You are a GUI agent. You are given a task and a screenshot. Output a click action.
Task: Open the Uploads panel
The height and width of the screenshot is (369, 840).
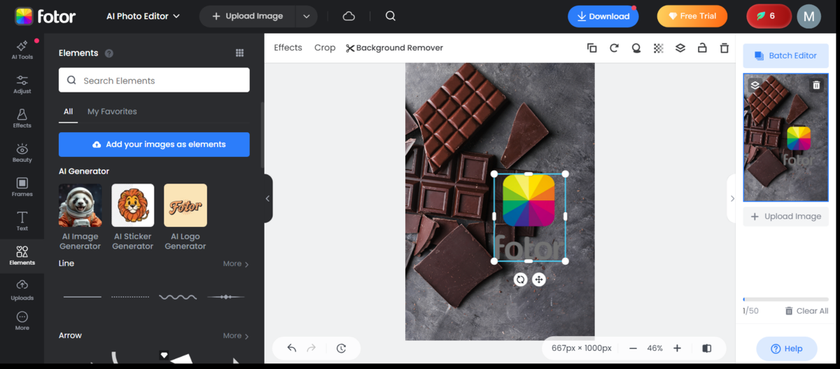pos(22,290)
